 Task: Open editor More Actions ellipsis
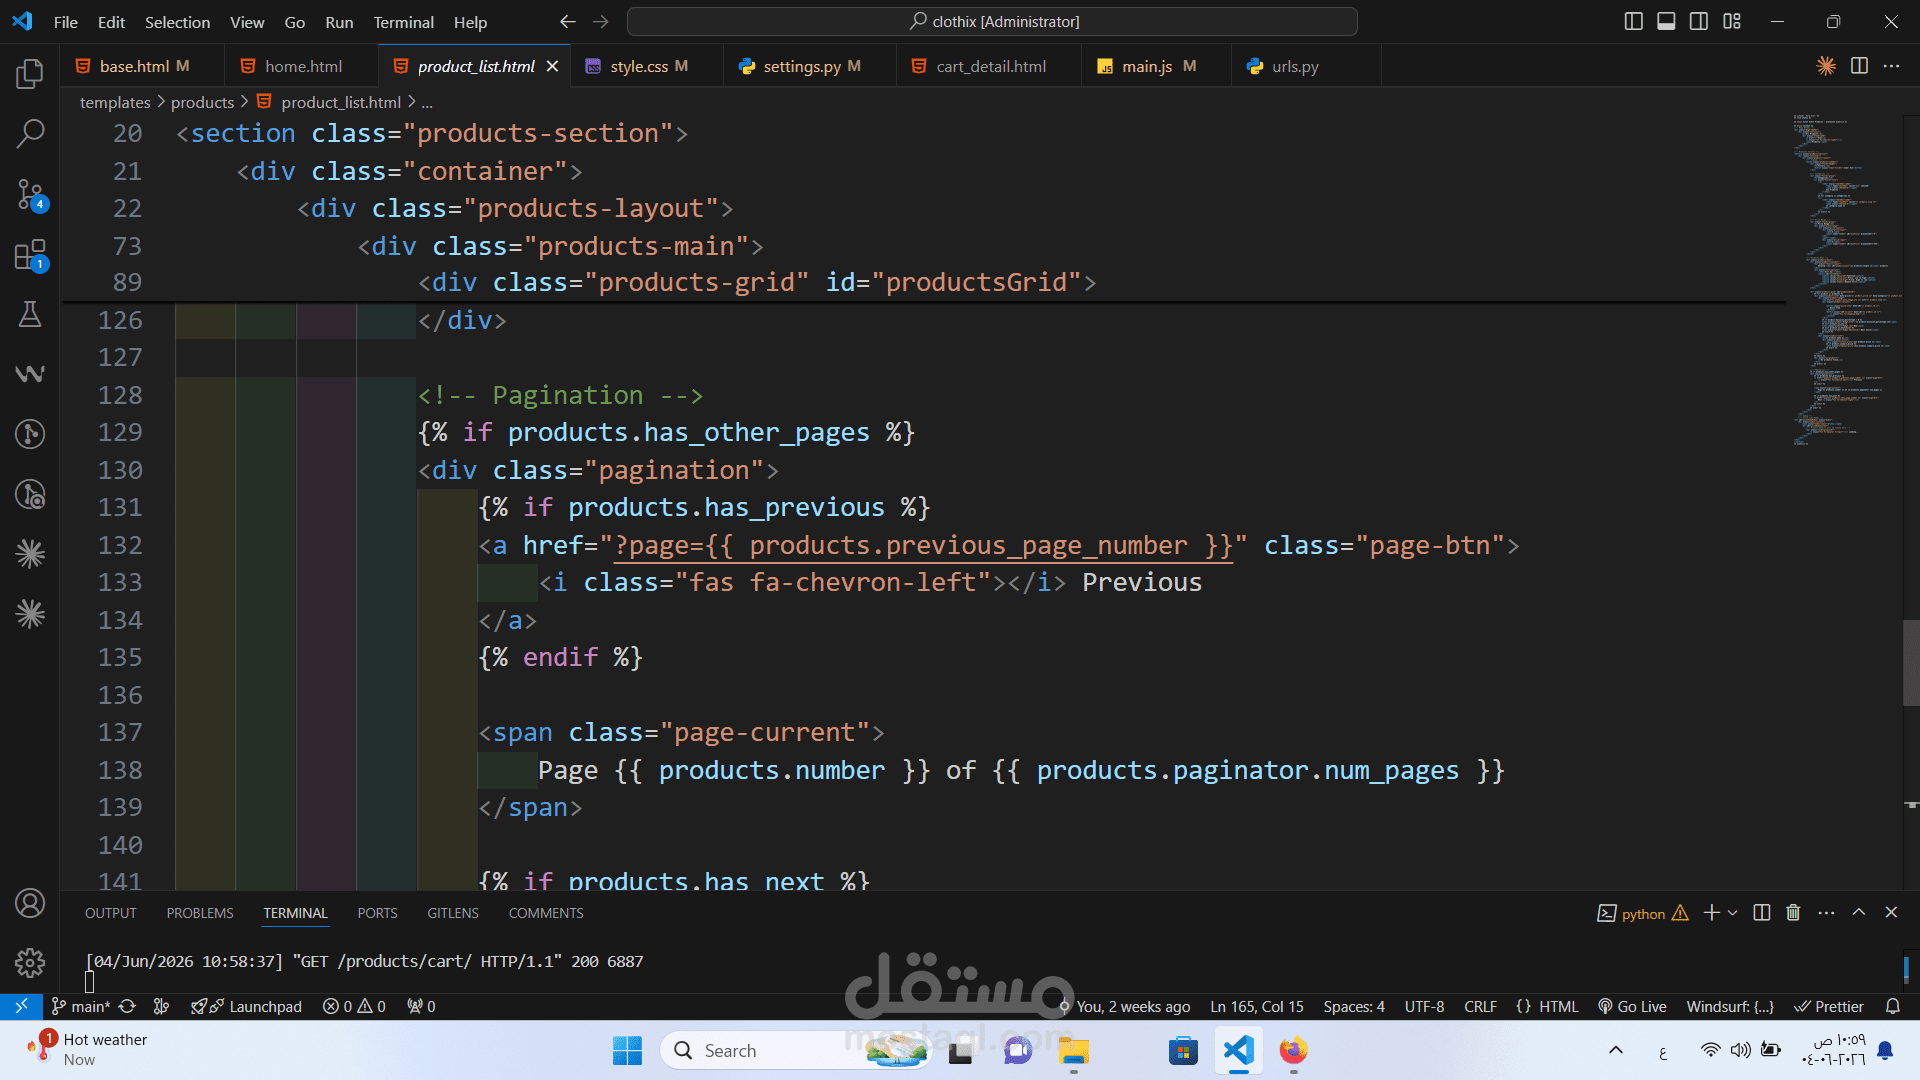[1891, 66]
